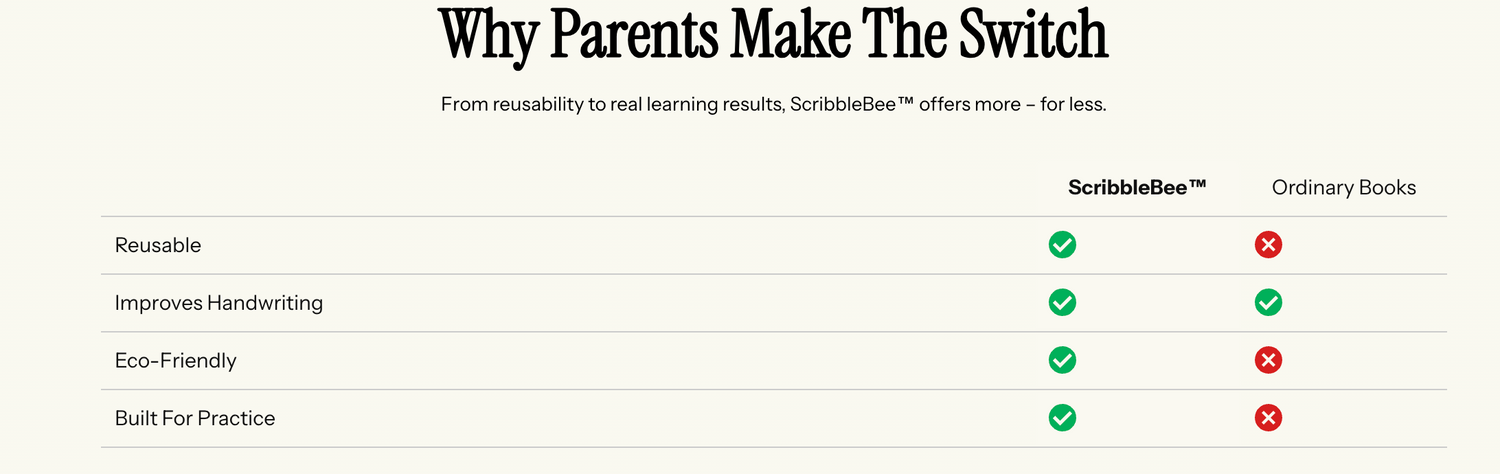Screen dimensions: 1500x474
Task: Click the Reusable row label
Action: tap(158, 245)
